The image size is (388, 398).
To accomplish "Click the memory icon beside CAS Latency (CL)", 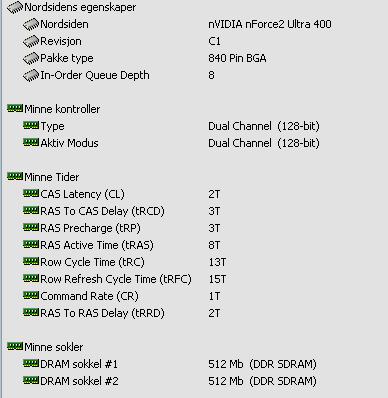I will point(31,193).
